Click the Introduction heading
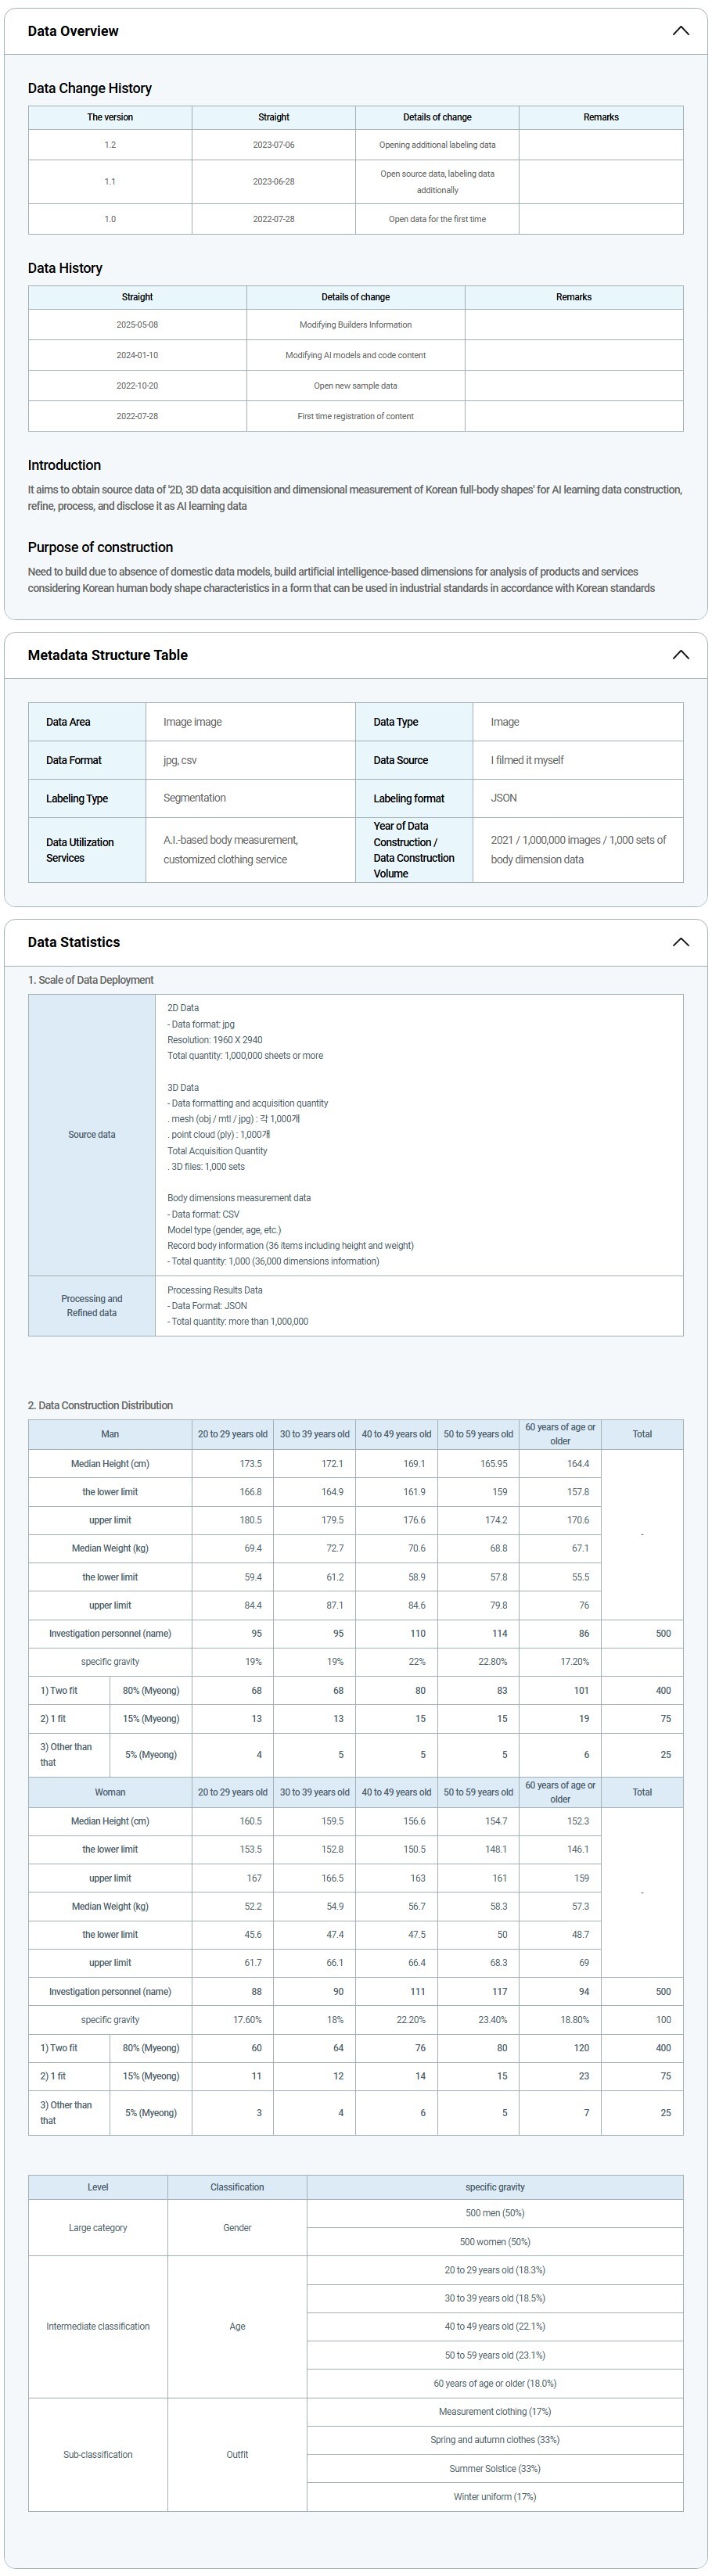This screenshot has height=2576, width=712. 64,465
